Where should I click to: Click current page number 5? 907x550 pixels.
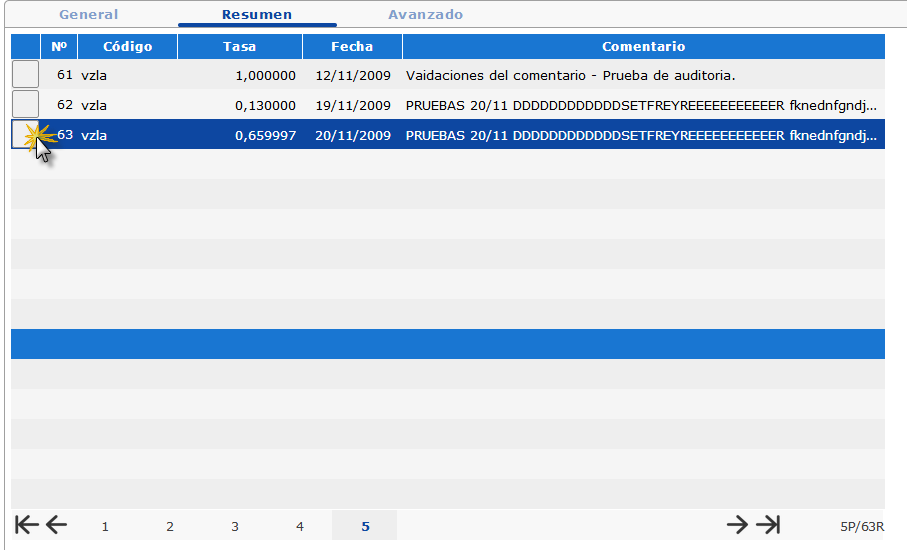click(x=365, y=526)
